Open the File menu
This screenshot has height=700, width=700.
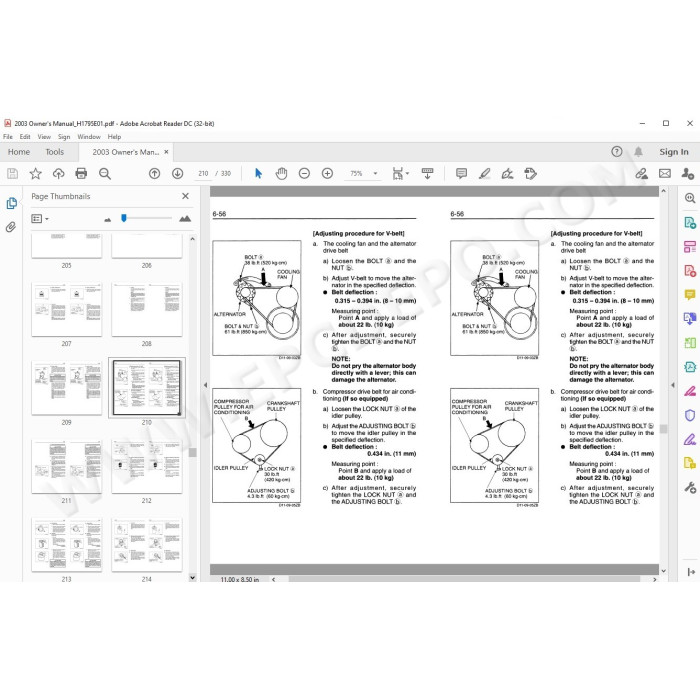coord(8,137)
